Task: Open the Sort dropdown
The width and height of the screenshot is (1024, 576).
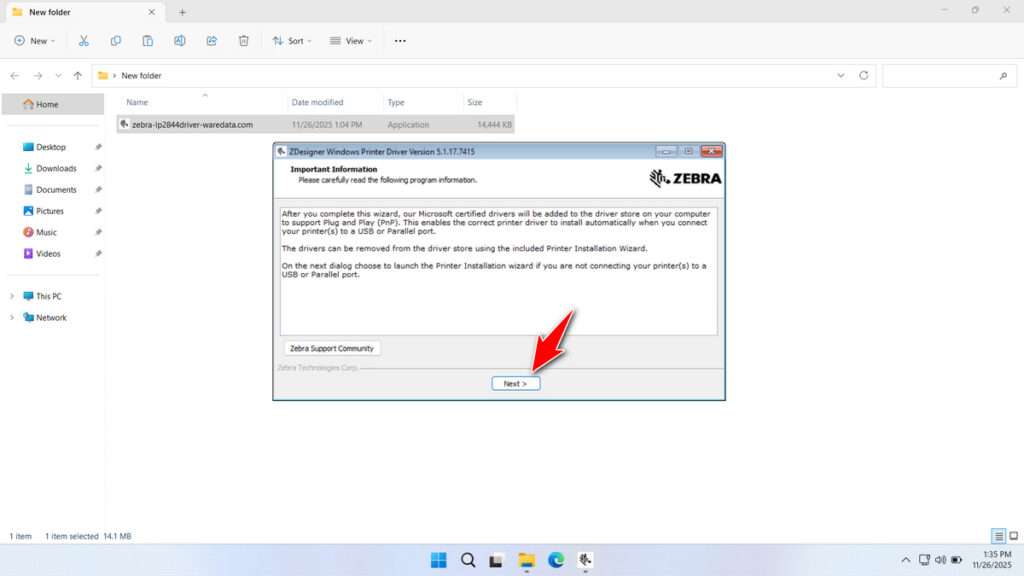Action: 292,40
